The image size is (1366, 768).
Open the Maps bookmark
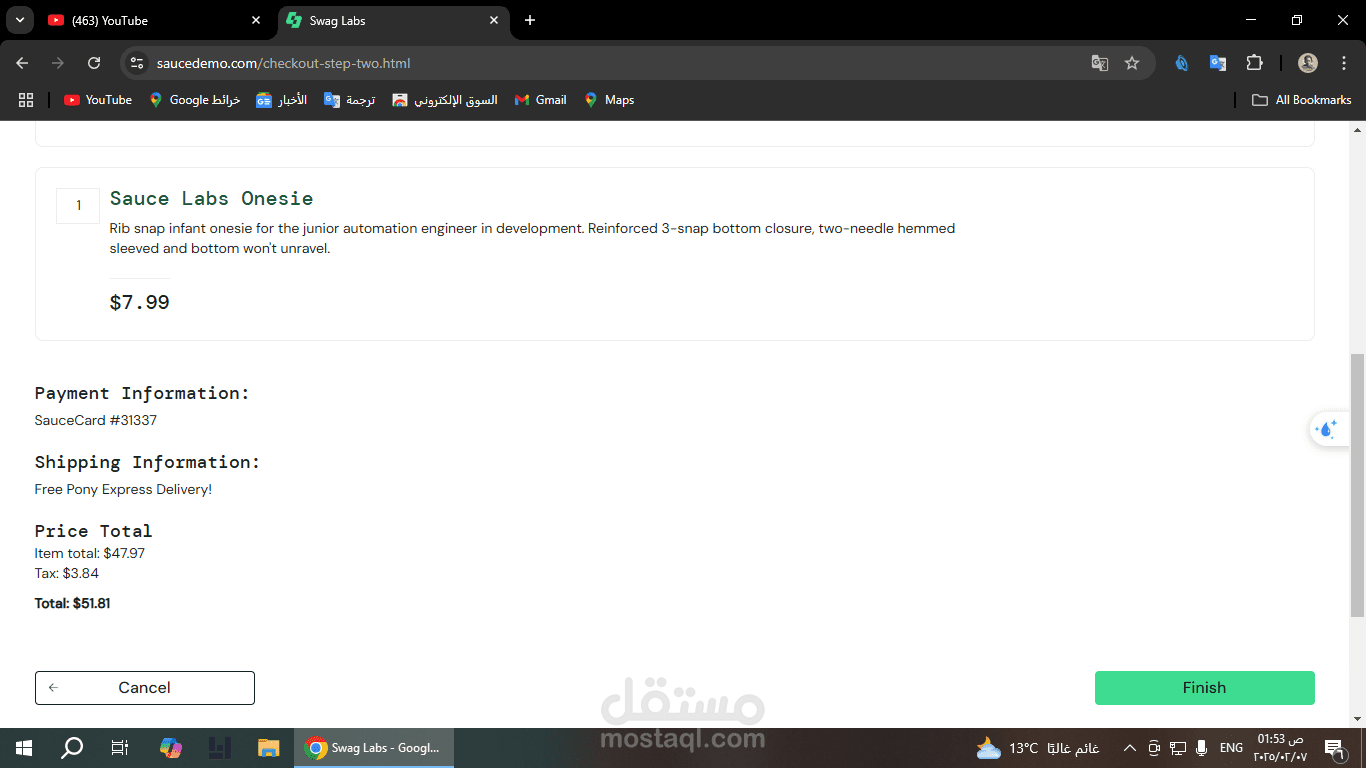(x=609, y=100)
